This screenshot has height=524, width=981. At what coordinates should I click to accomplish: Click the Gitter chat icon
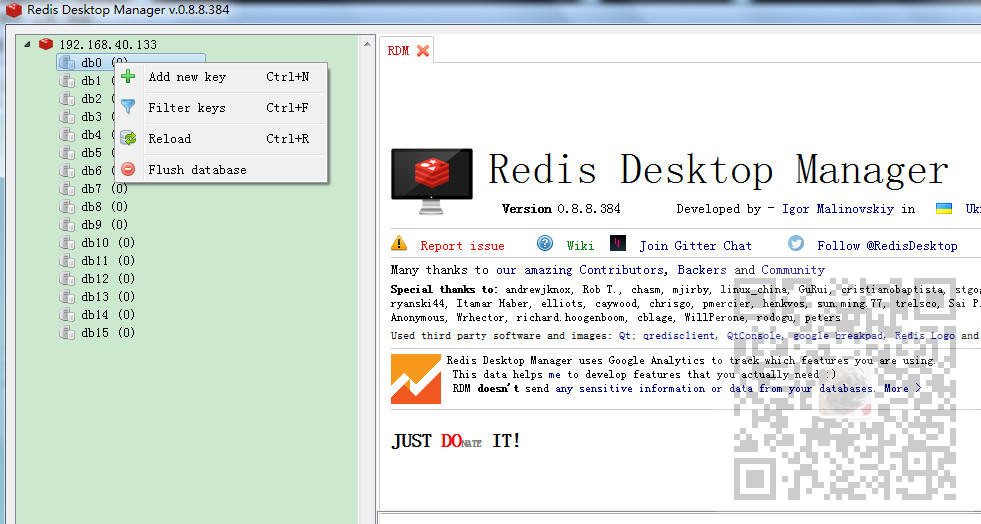618,243
